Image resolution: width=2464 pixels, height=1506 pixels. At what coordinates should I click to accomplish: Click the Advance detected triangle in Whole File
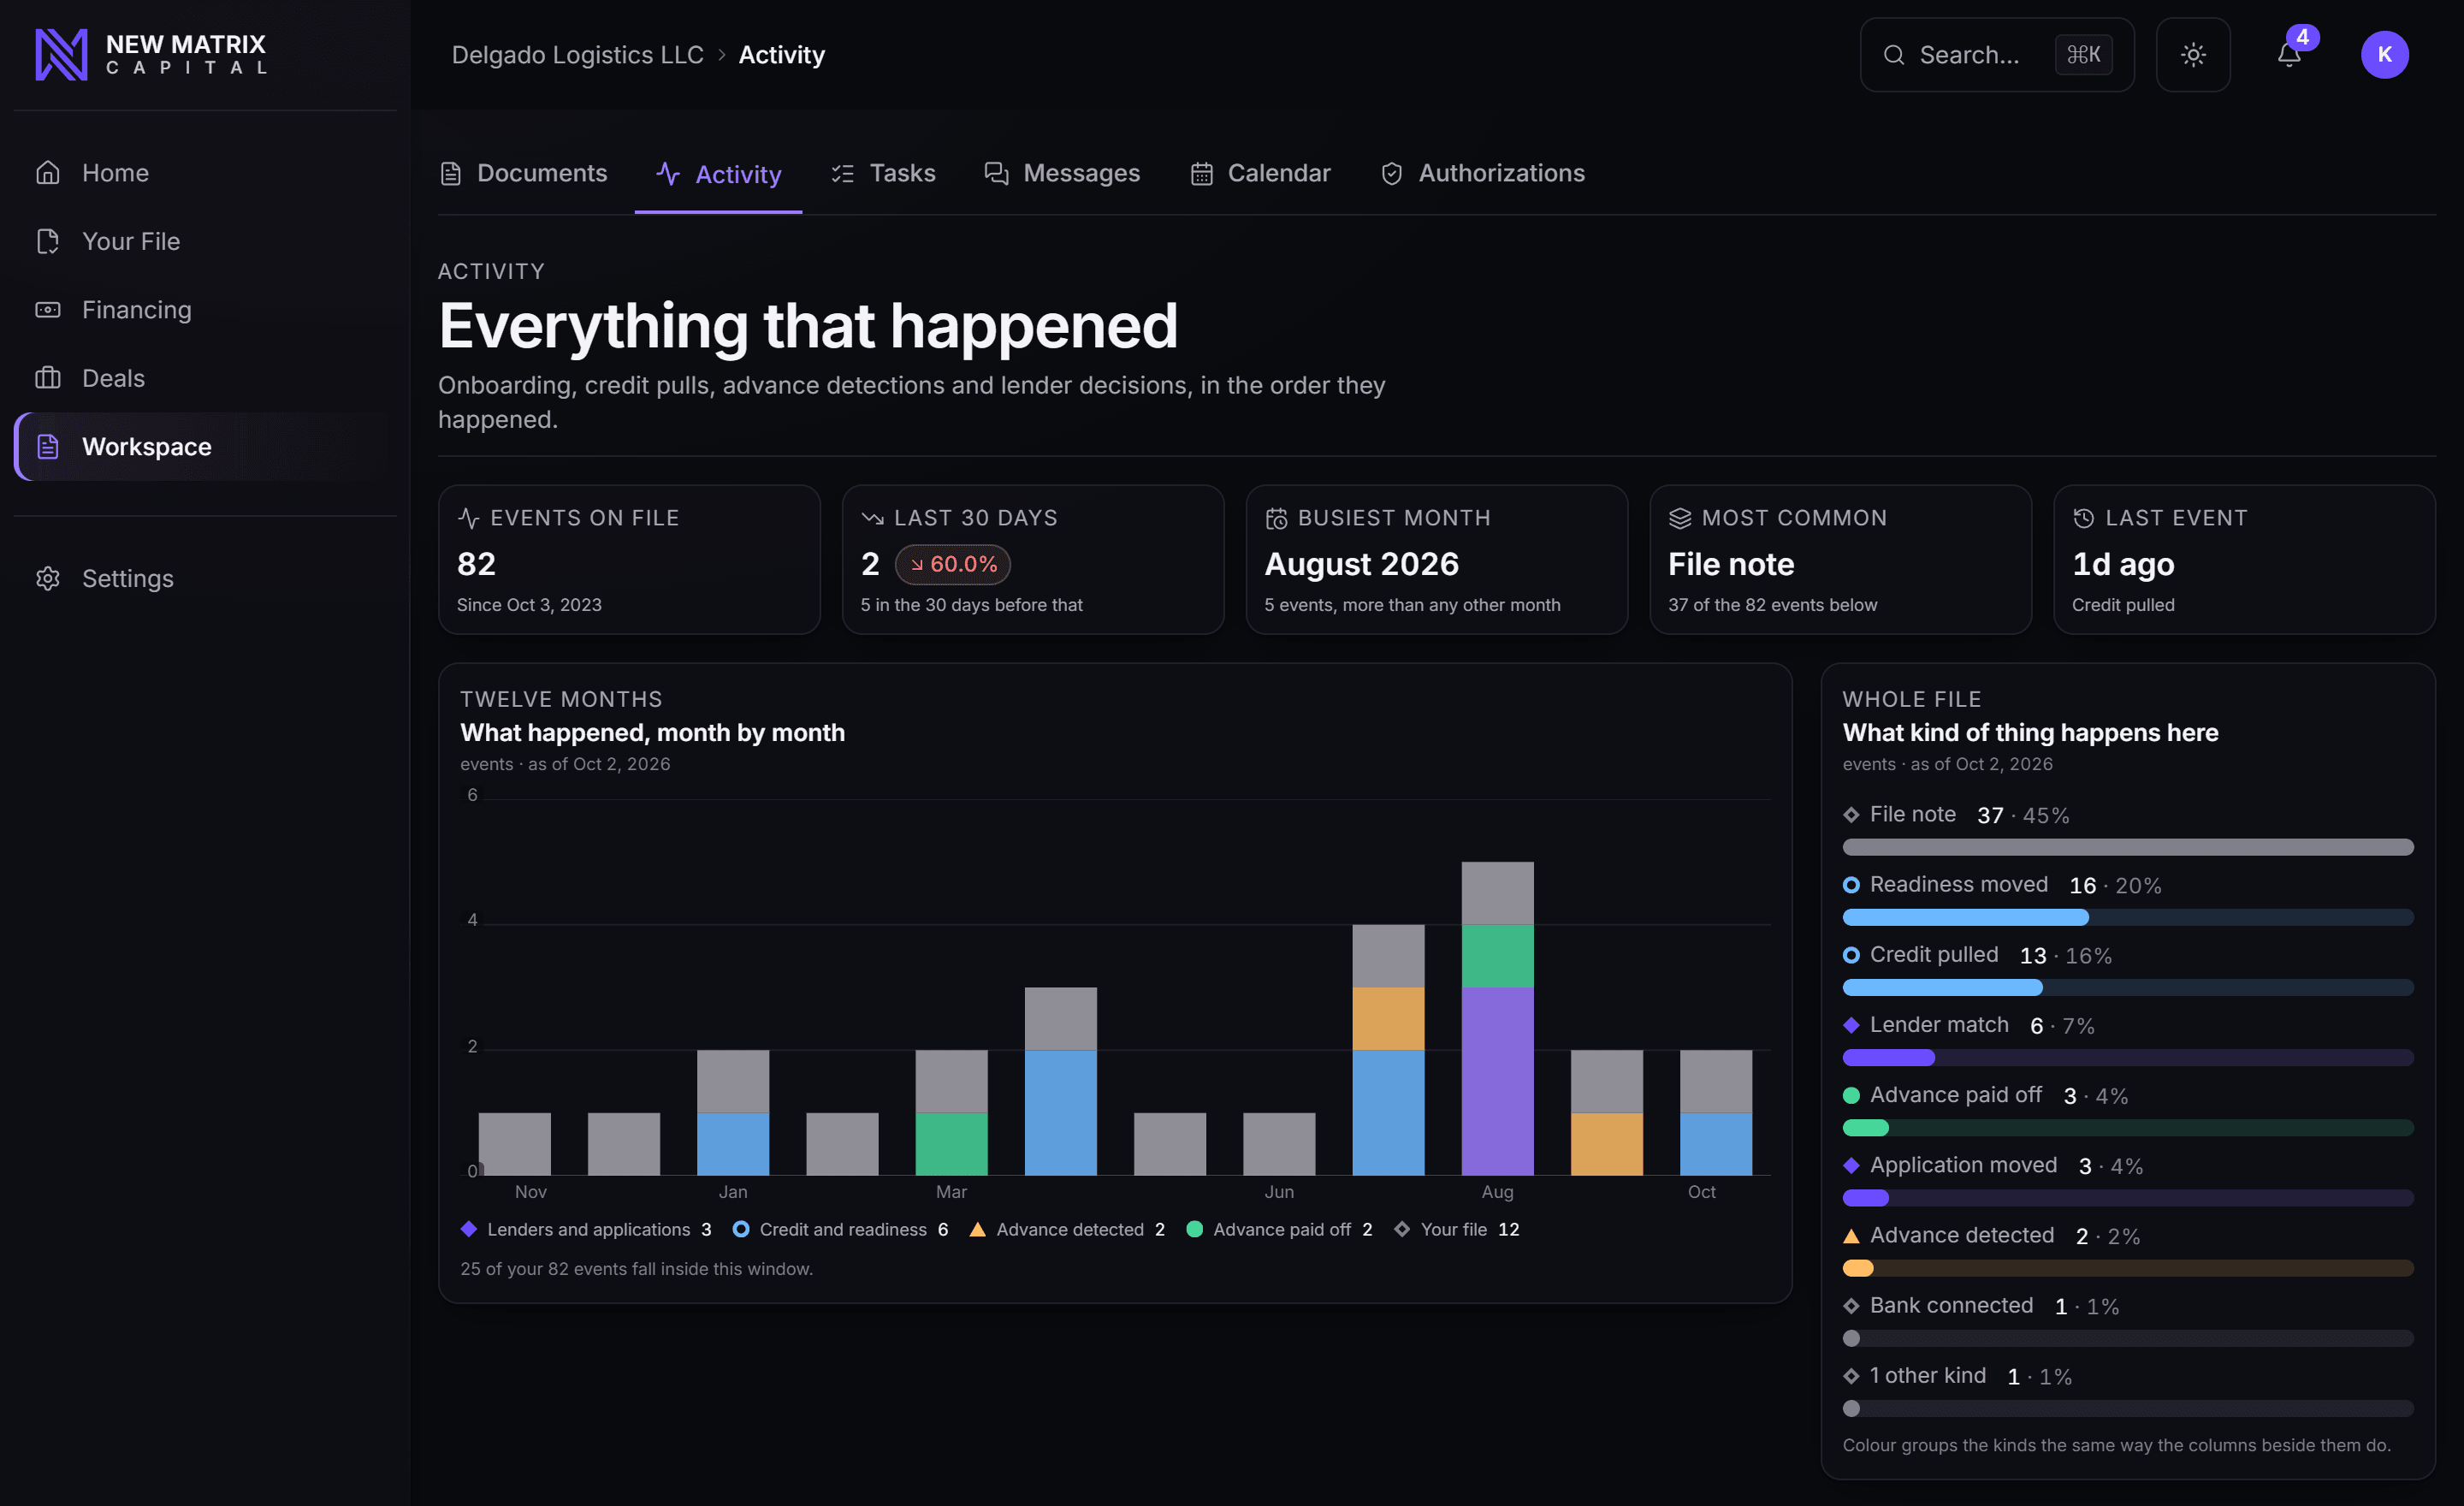(1851, 1236)
